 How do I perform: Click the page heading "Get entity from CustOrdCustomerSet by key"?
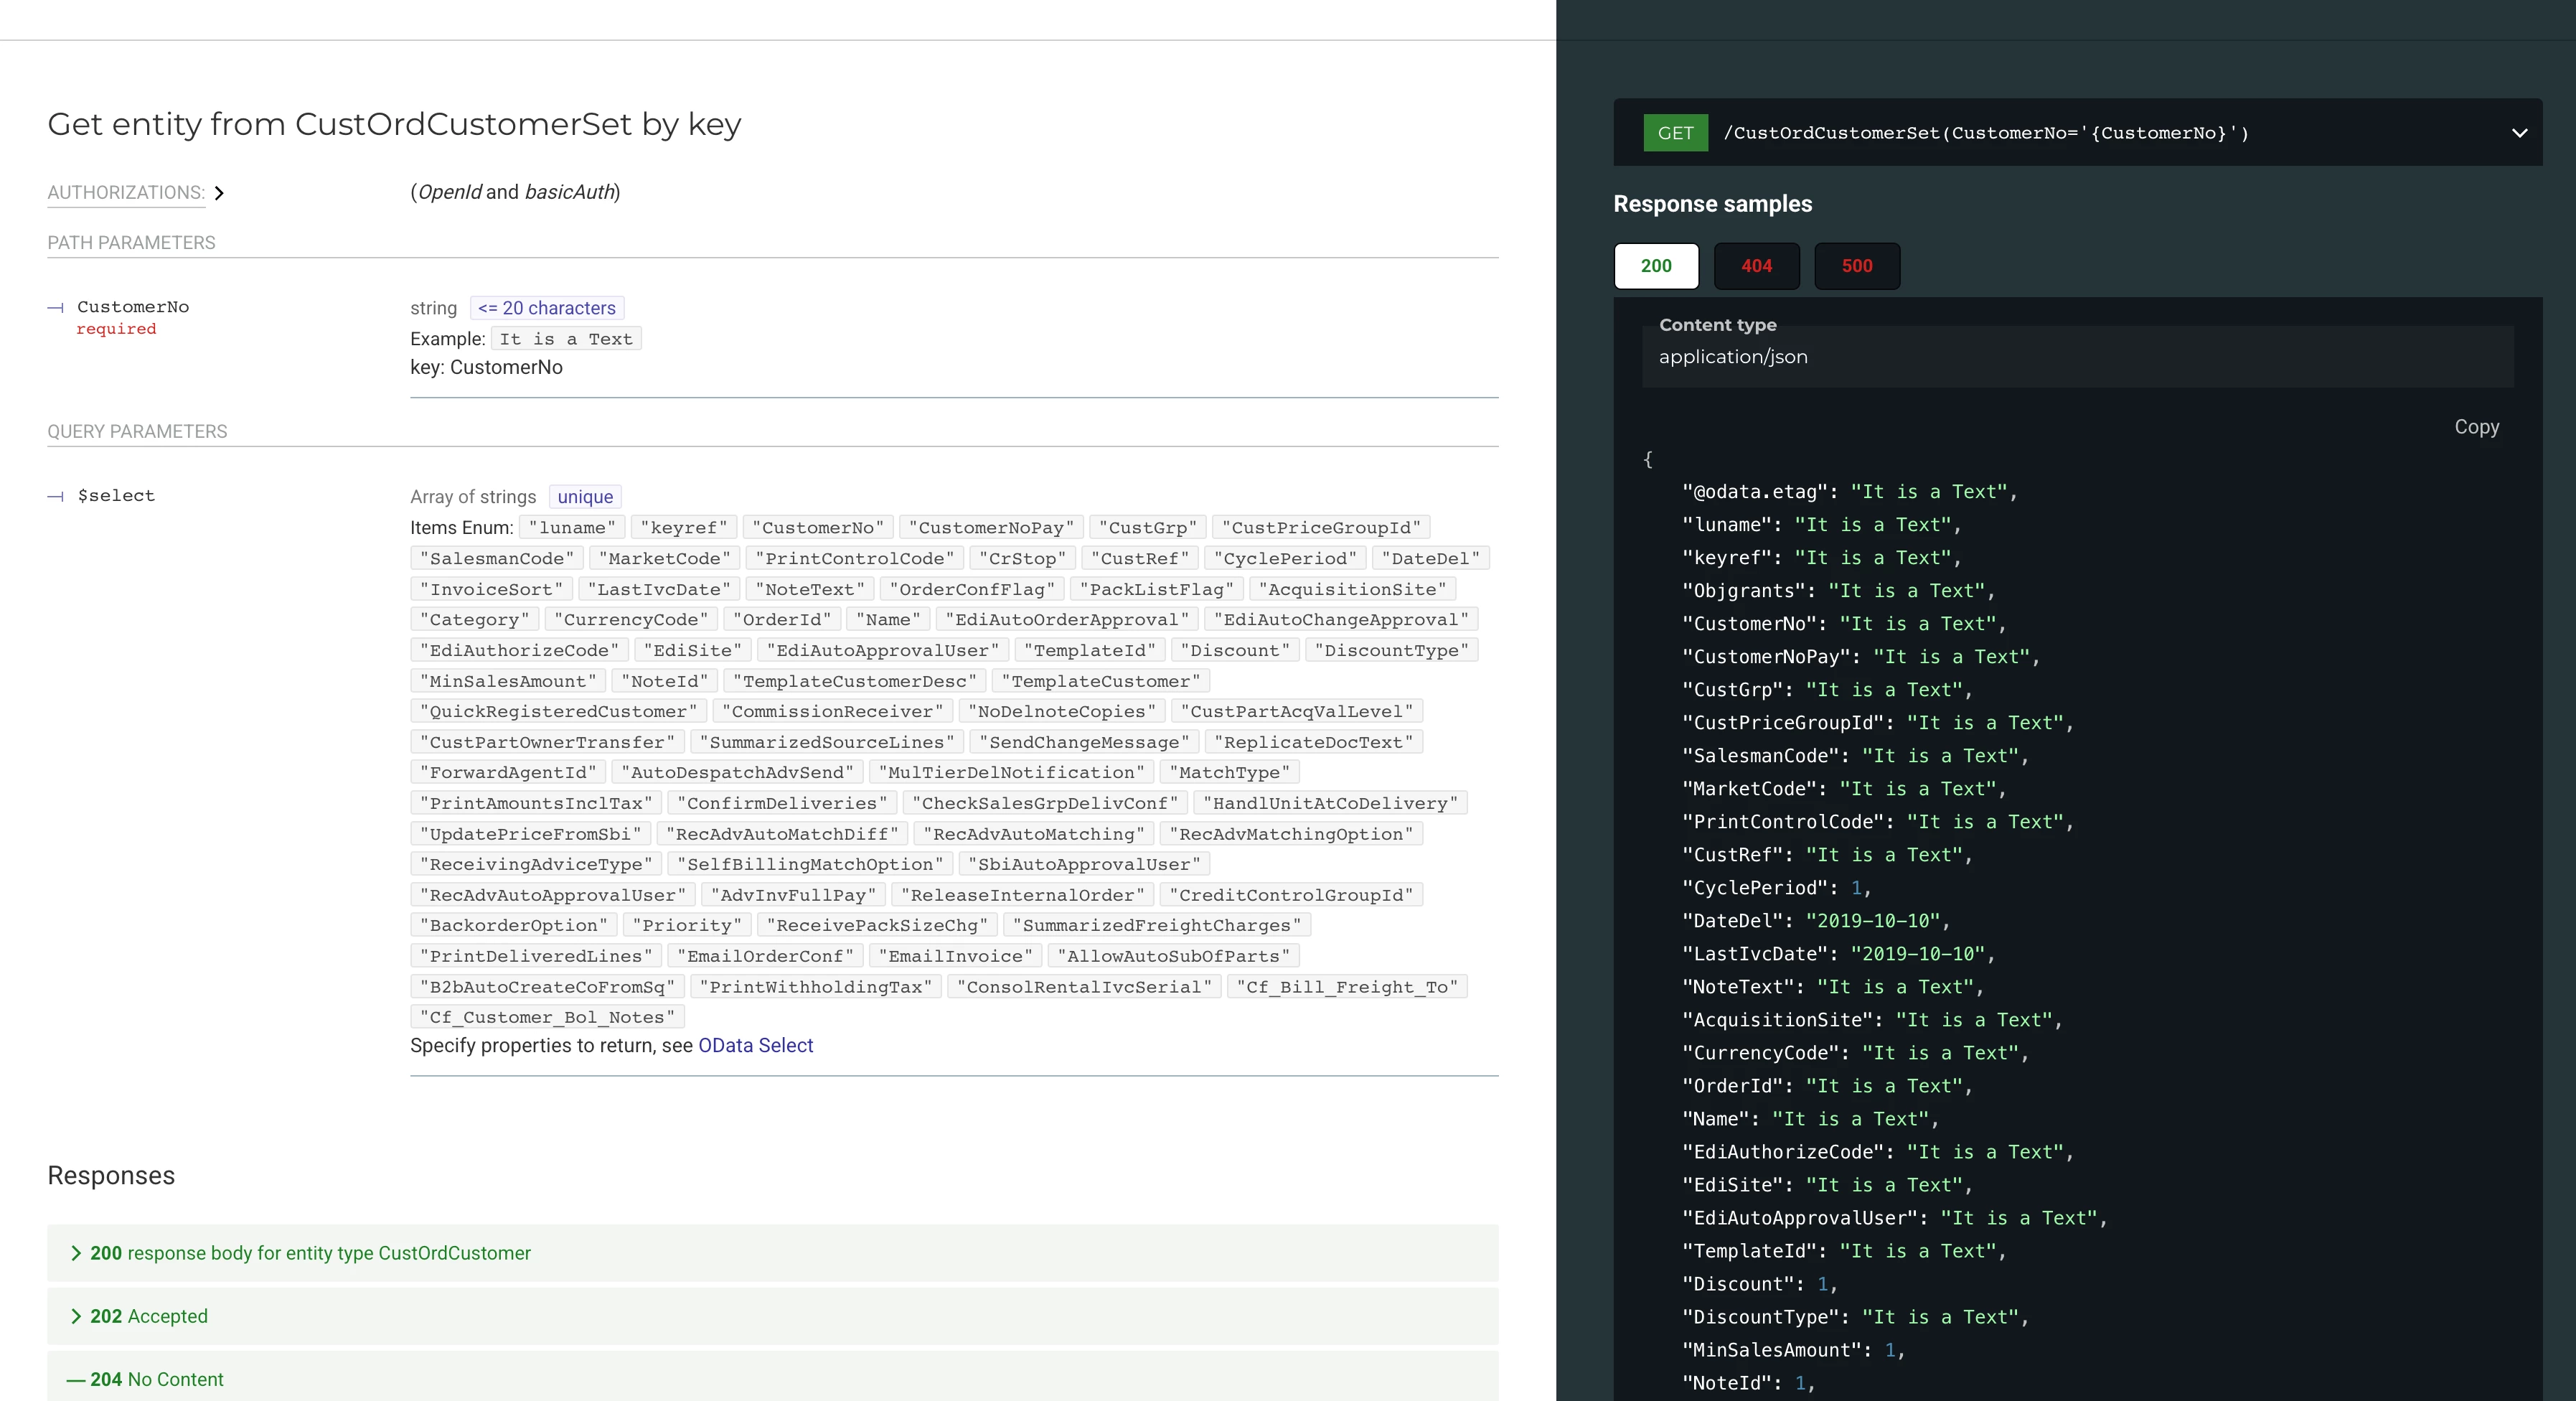(x=394, y=124)
